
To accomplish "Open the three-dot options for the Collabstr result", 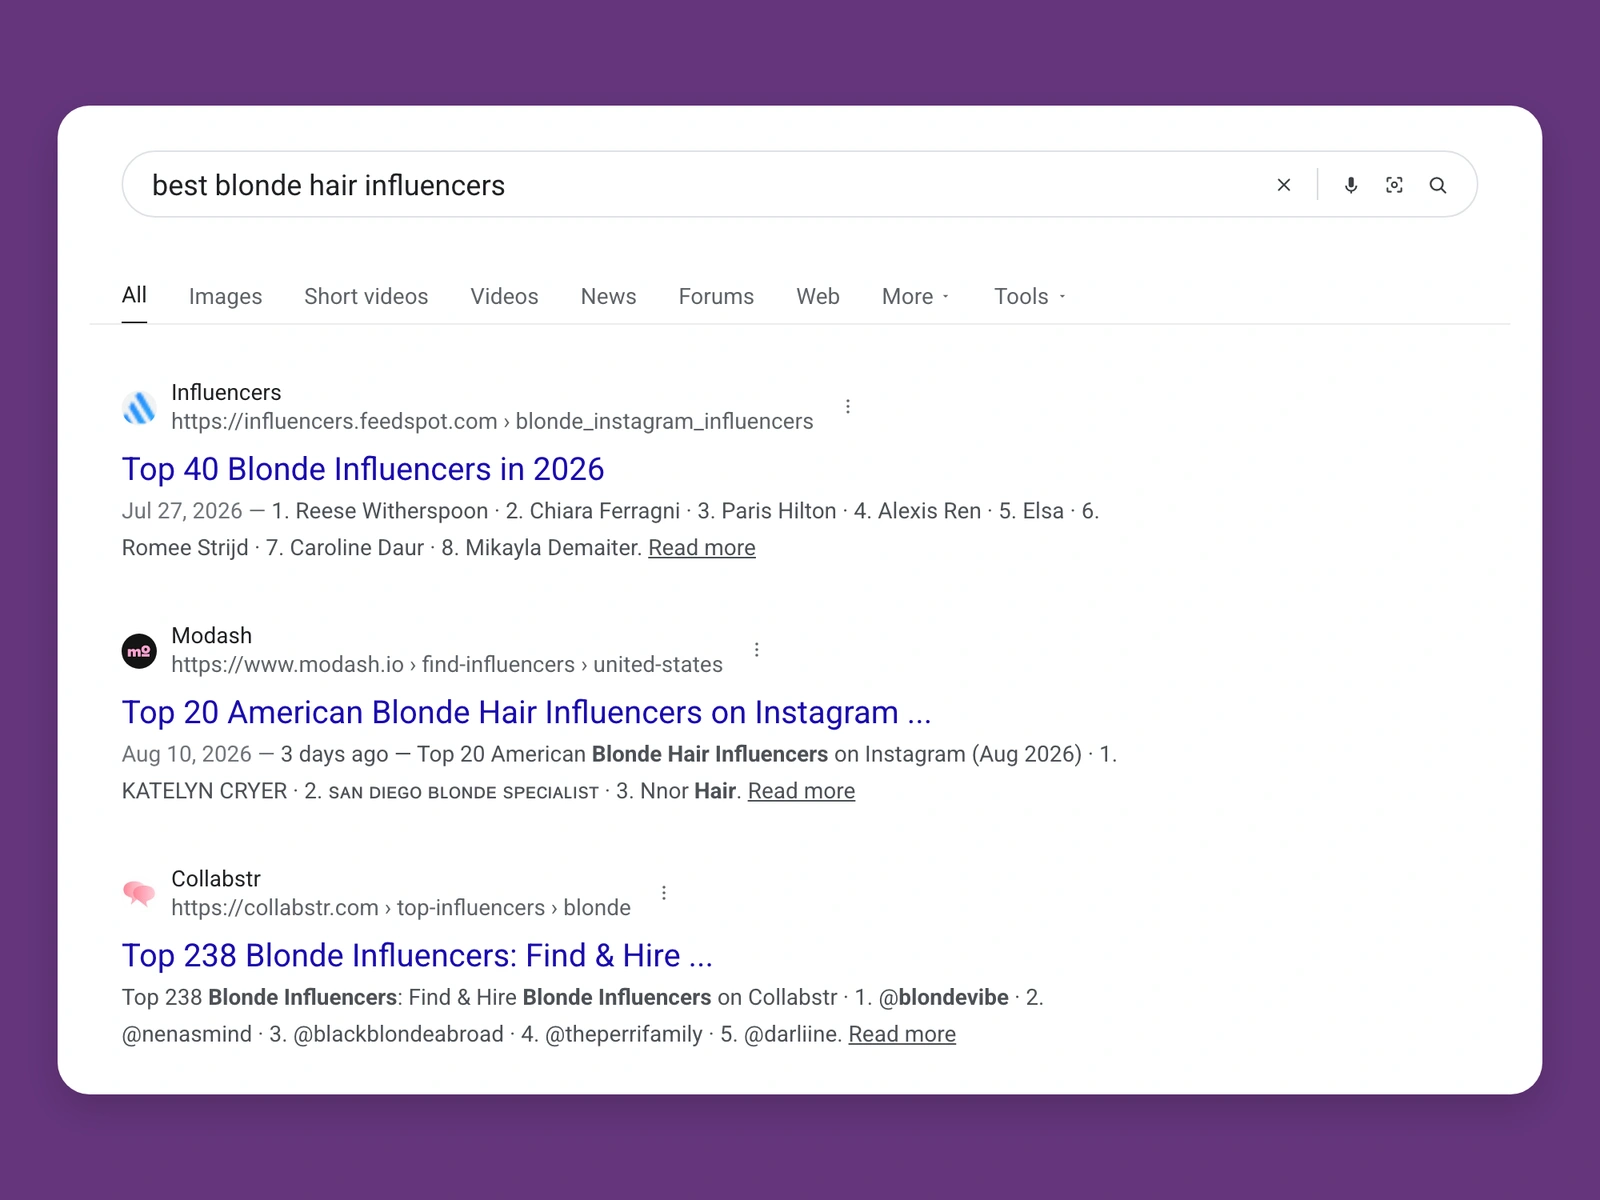I will click(664, 893).
